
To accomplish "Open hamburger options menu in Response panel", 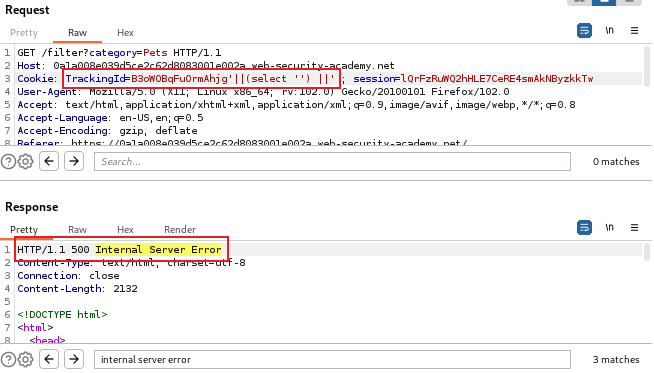I will (634, 227).
